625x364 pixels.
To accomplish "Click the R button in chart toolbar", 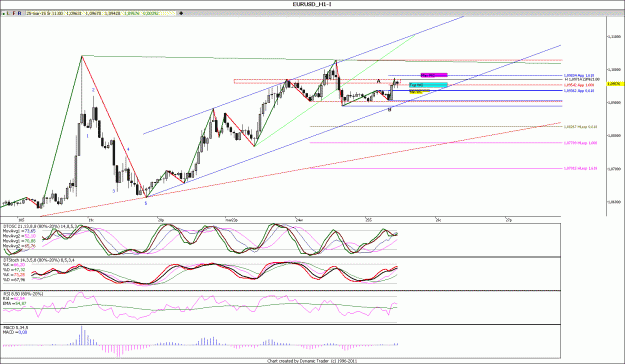I will (20, 14).
